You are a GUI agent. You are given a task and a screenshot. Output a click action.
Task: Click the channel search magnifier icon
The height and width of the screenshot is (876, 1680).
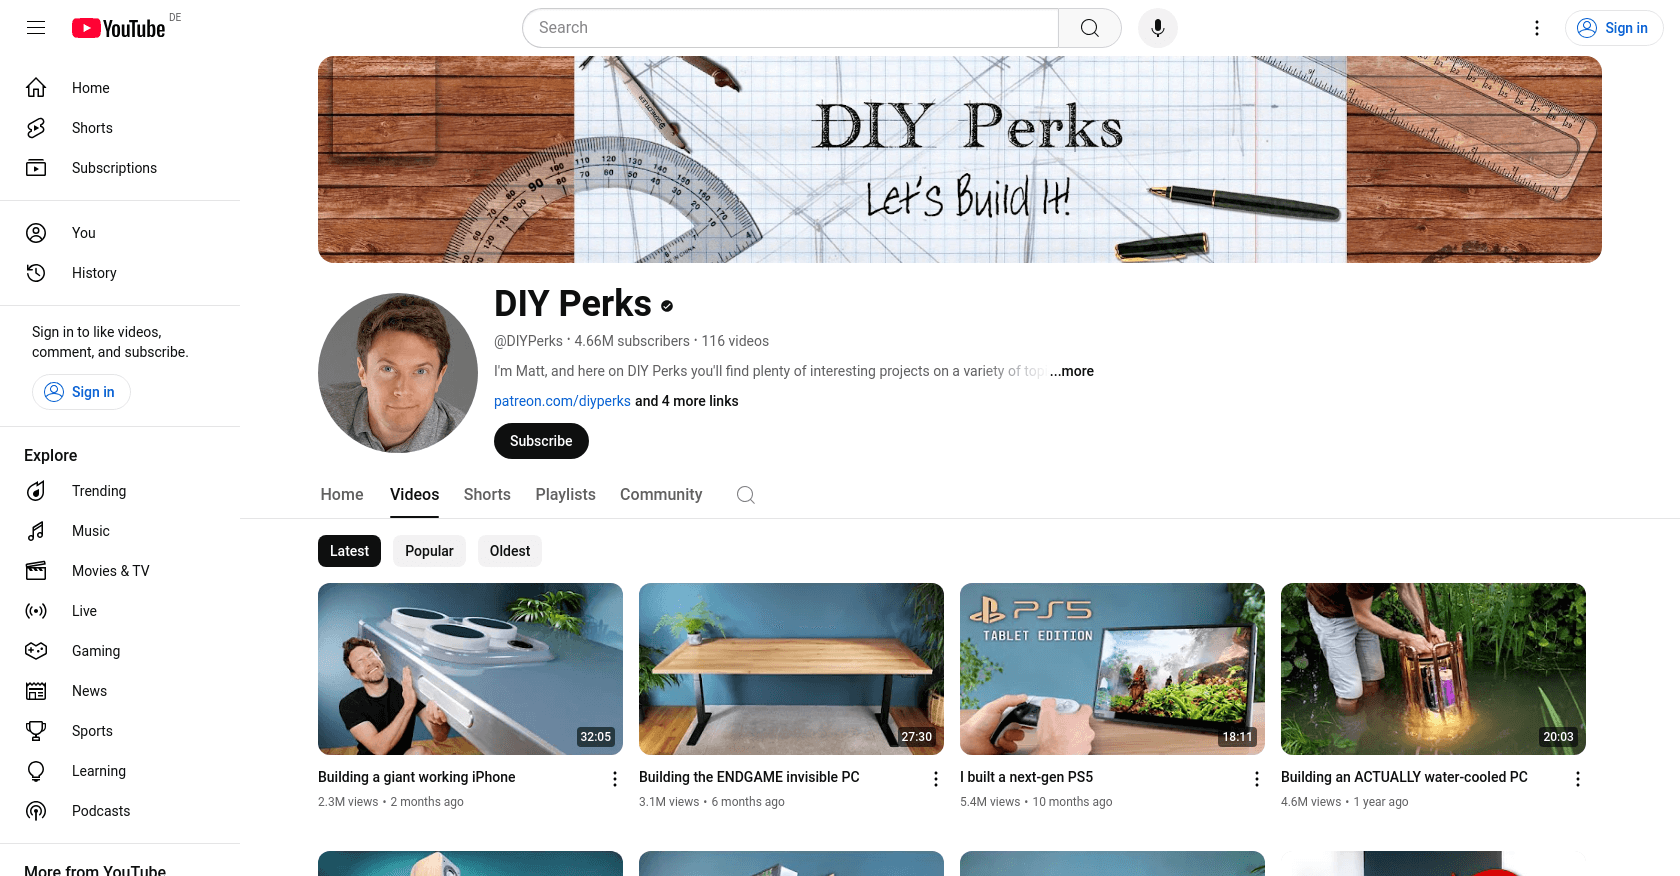pyautogui.click(x=746, y=495)
